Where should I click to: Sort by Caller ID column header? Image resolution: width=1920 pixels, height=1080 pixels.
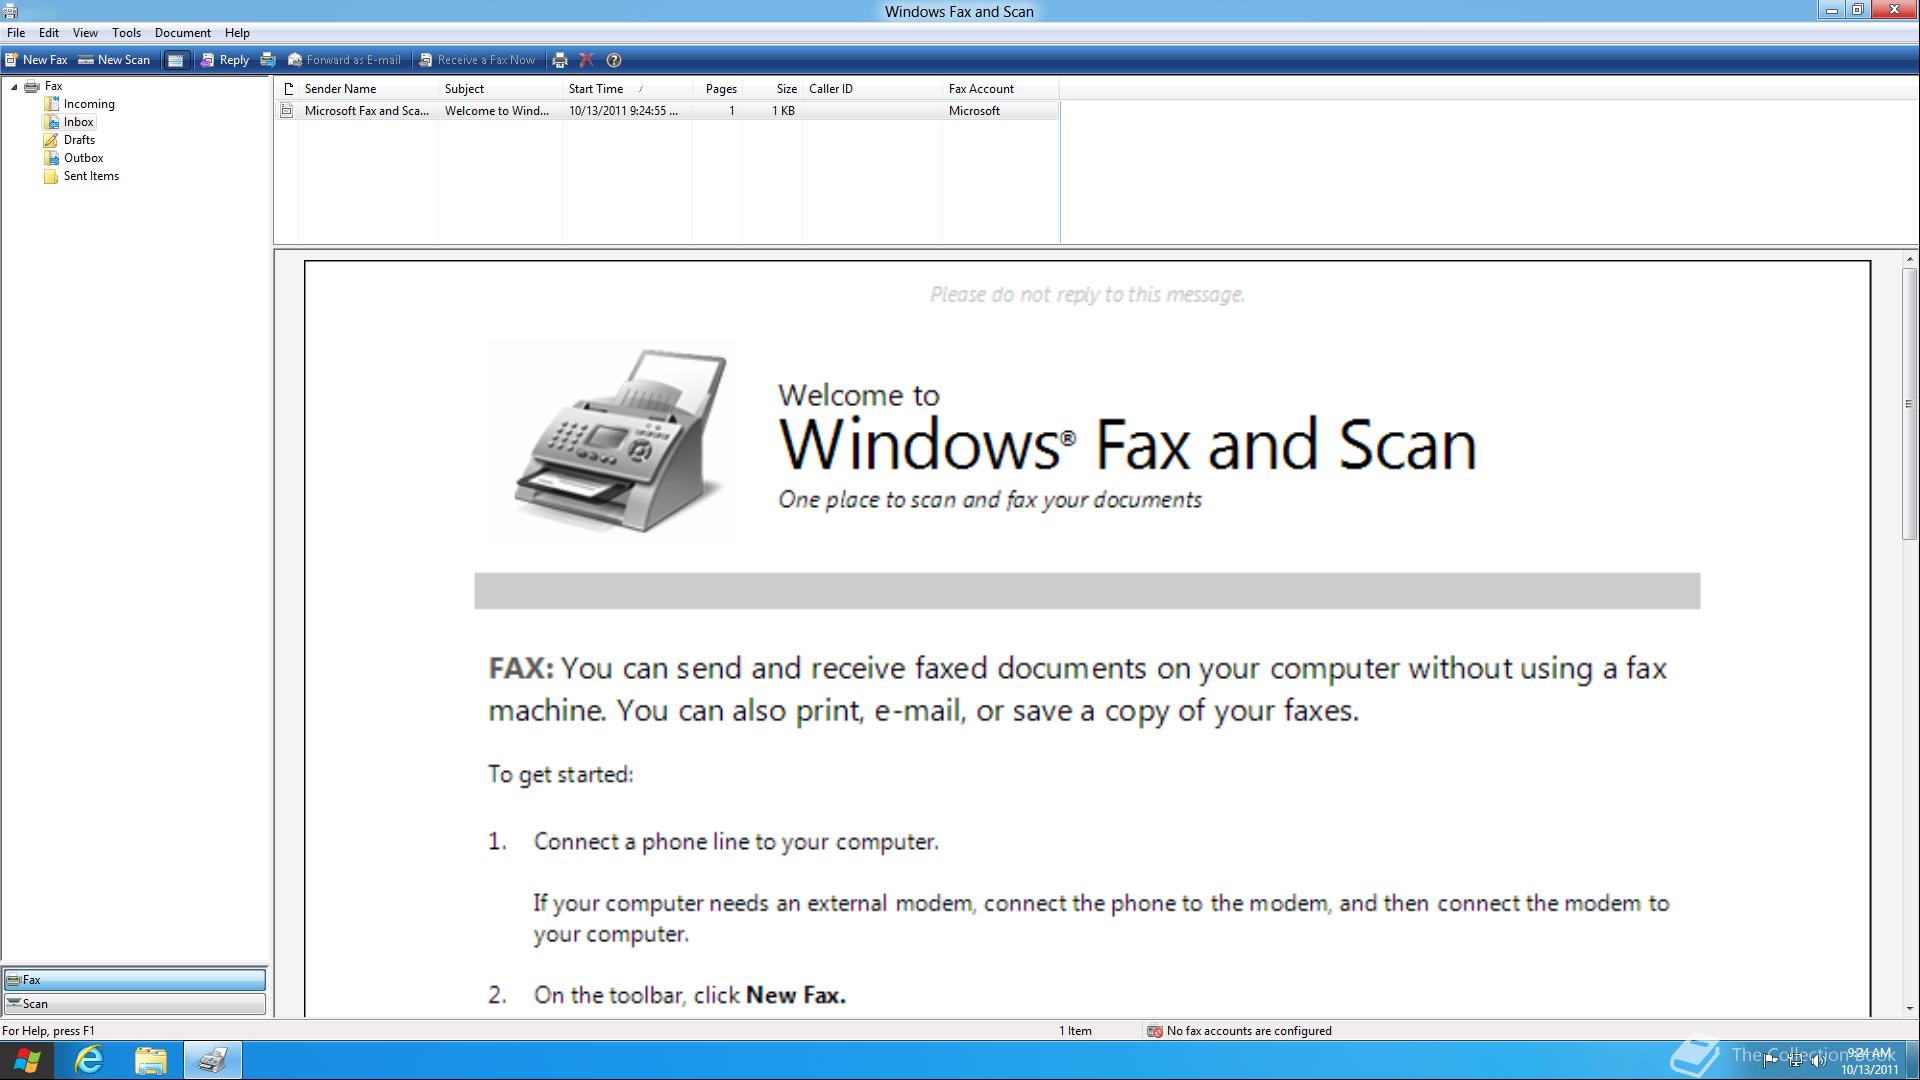tap(872, 89)
